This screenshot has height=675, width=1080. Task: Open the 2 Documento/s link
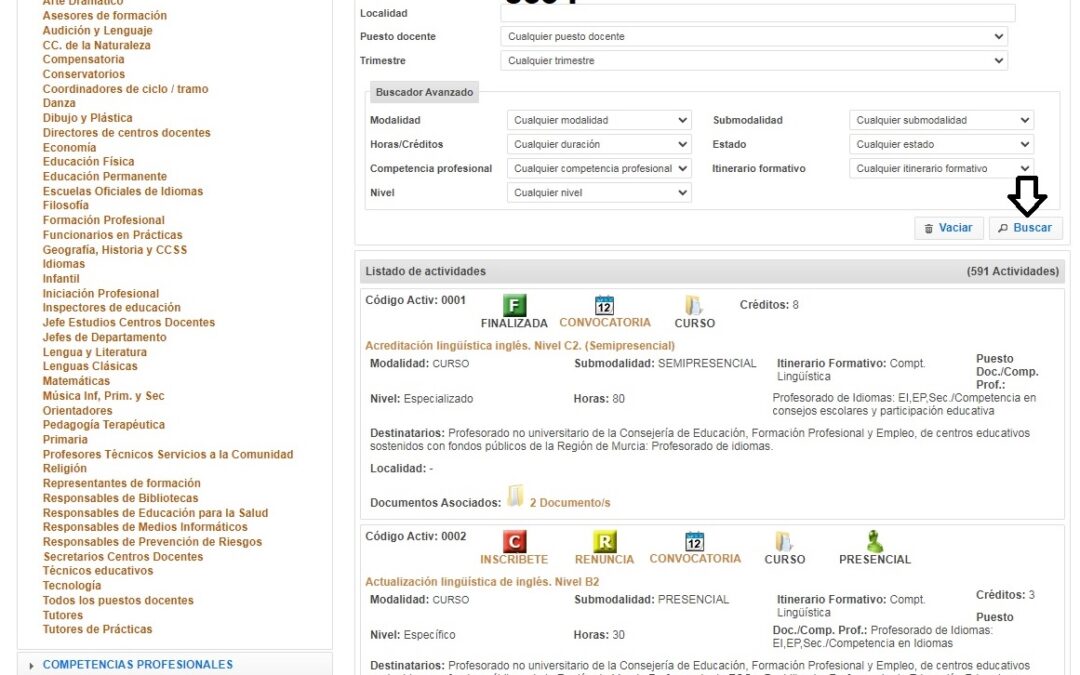(x=570, y=503)
